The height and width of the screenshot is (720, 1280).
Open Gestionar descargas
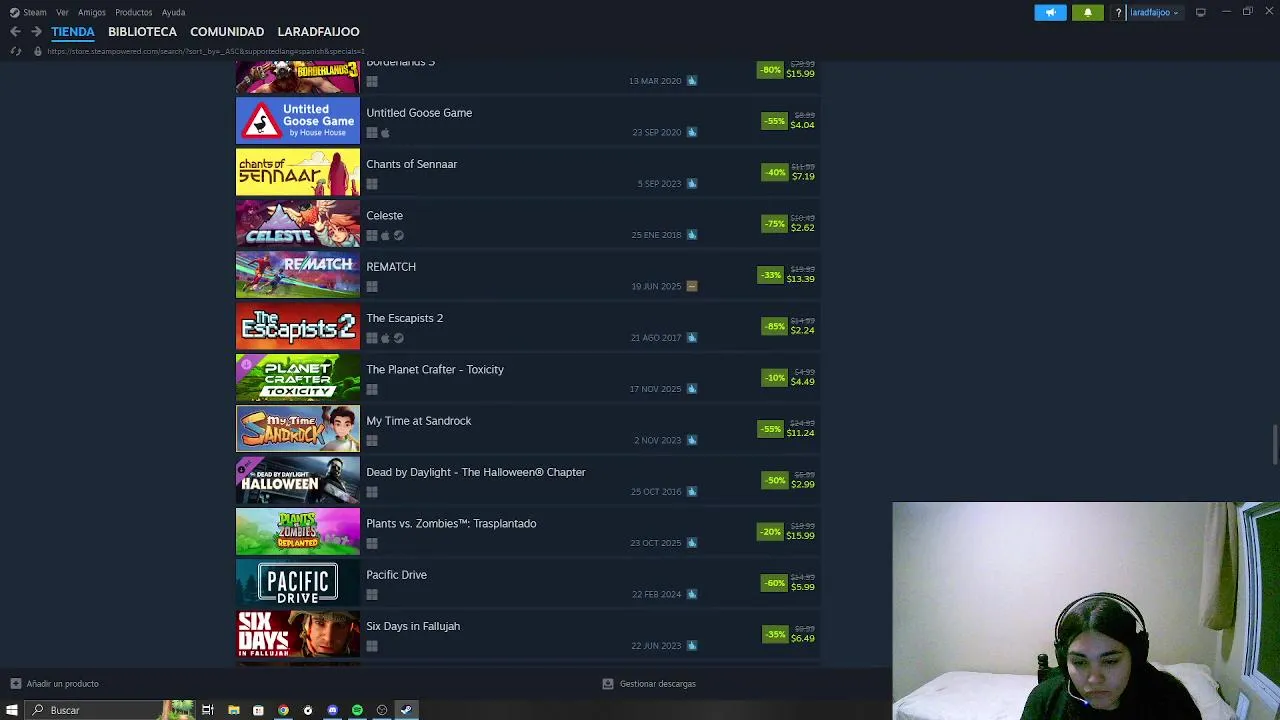click(x=649, y=684)
